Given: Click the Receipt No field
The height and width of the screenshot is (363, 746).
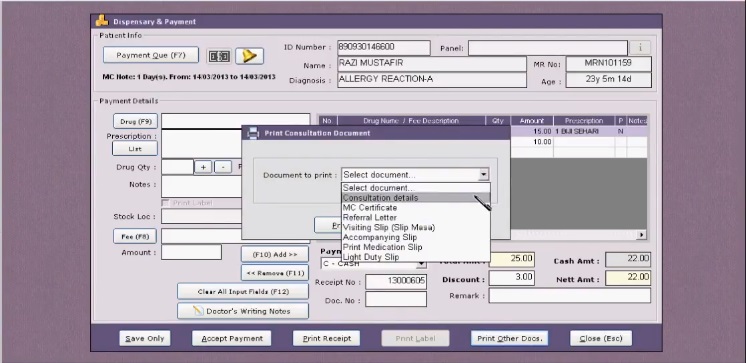Looking at the screenshot, I should (396, 282).
